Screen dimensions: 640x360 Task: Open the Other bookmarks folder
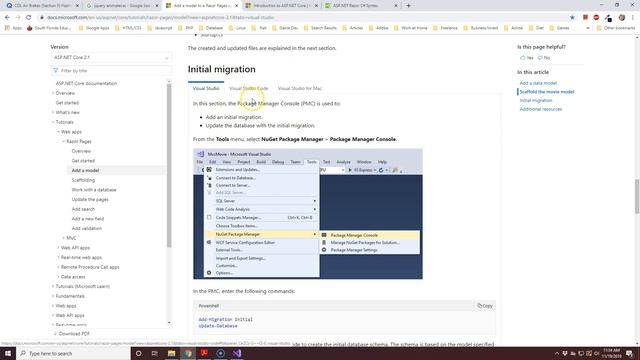pyautogui.click(x=616, y=28)
